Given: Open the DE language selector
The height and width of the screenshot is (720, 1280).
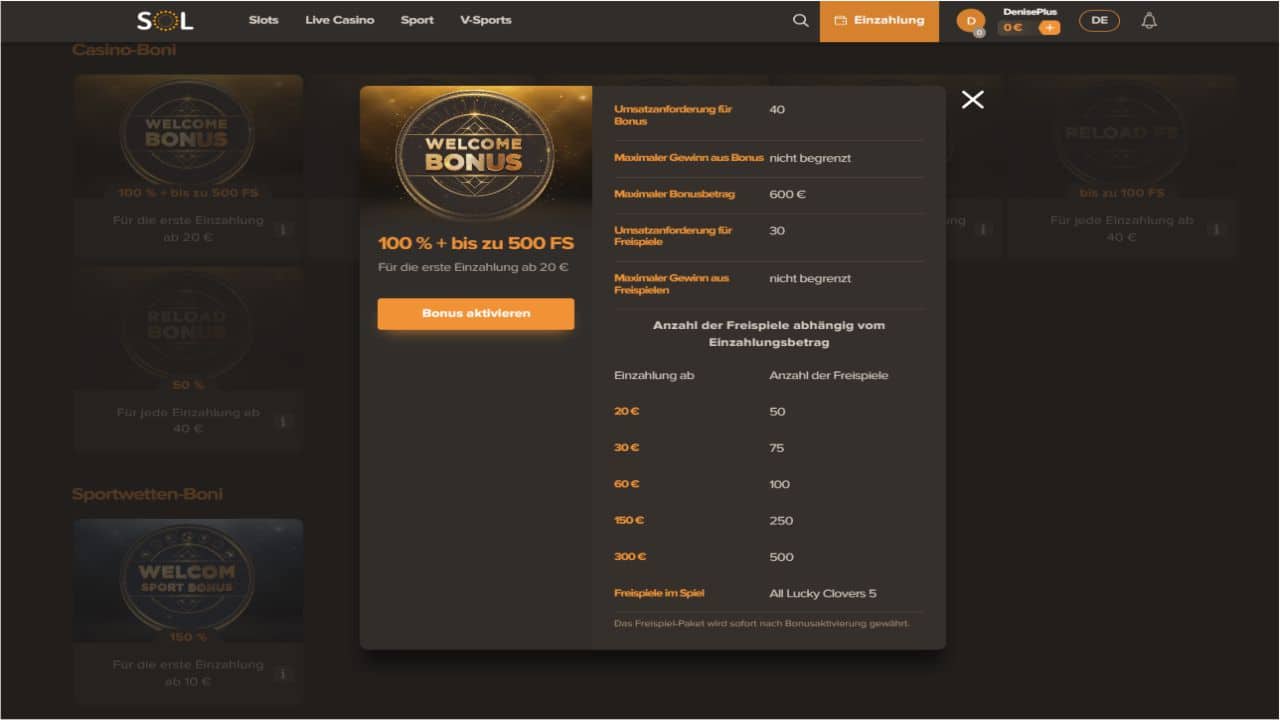Looking at the screenshot, I should [1099, 20].
